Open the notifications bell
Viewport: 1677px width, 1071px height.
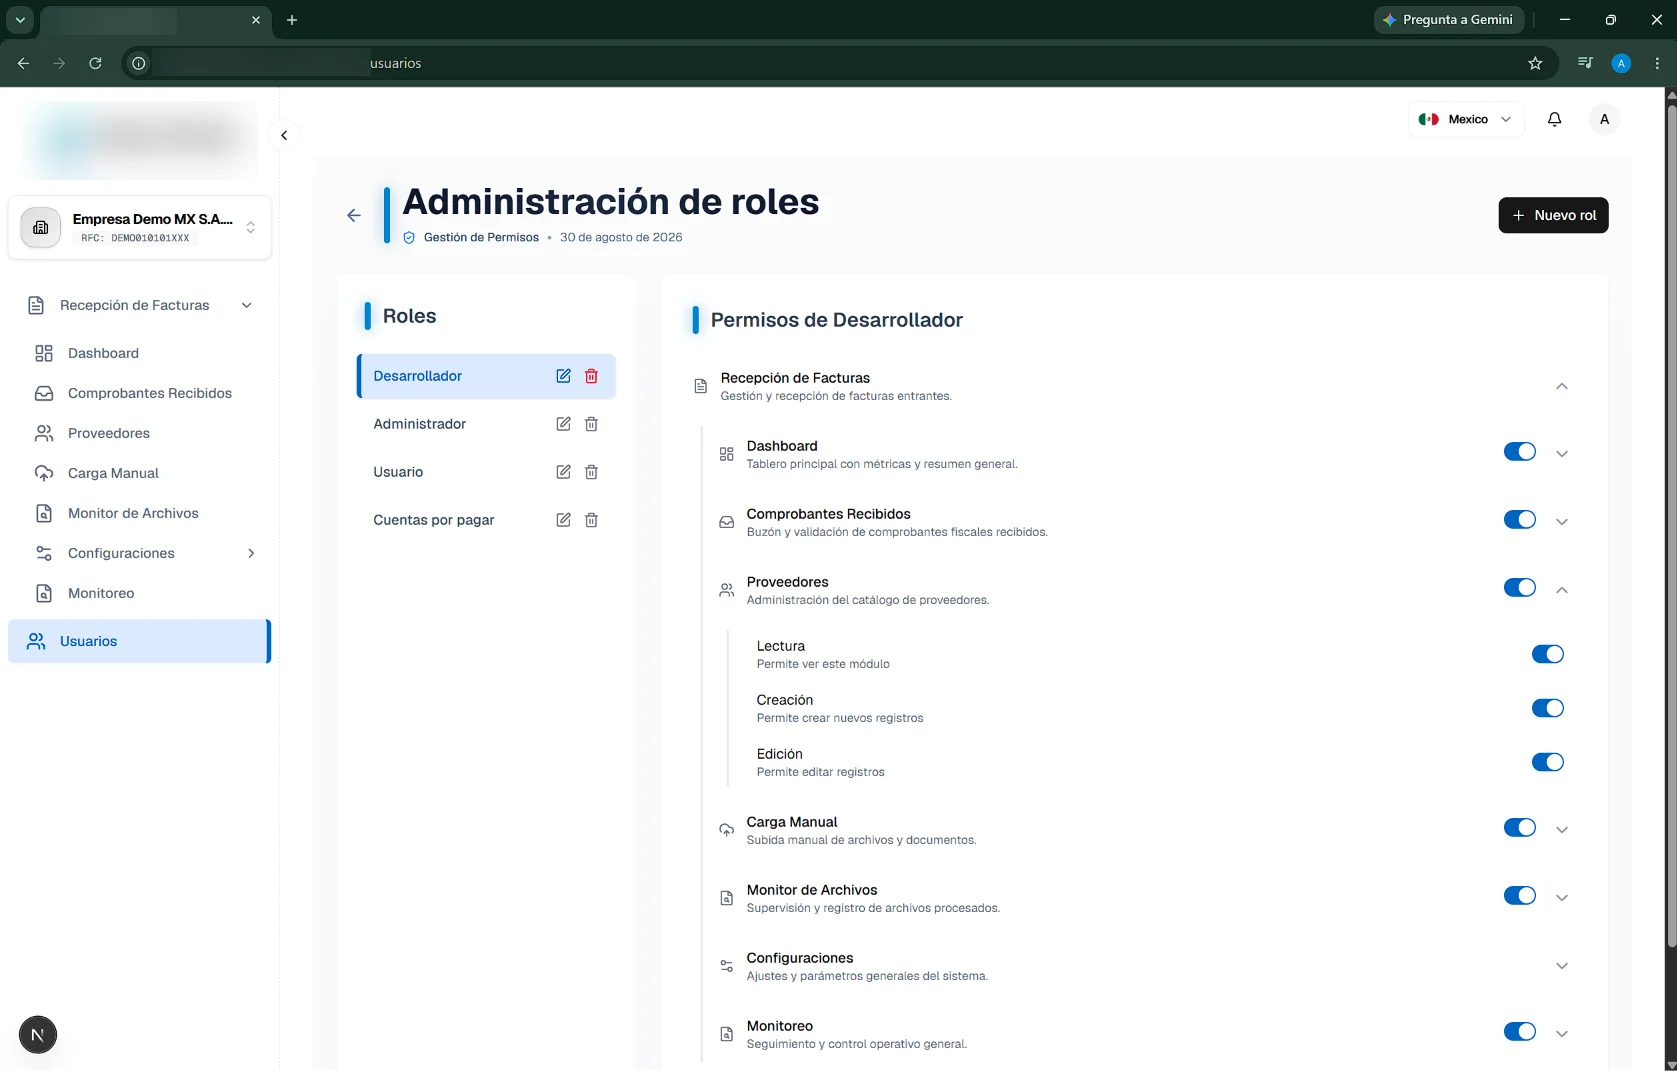[1554, 119]
